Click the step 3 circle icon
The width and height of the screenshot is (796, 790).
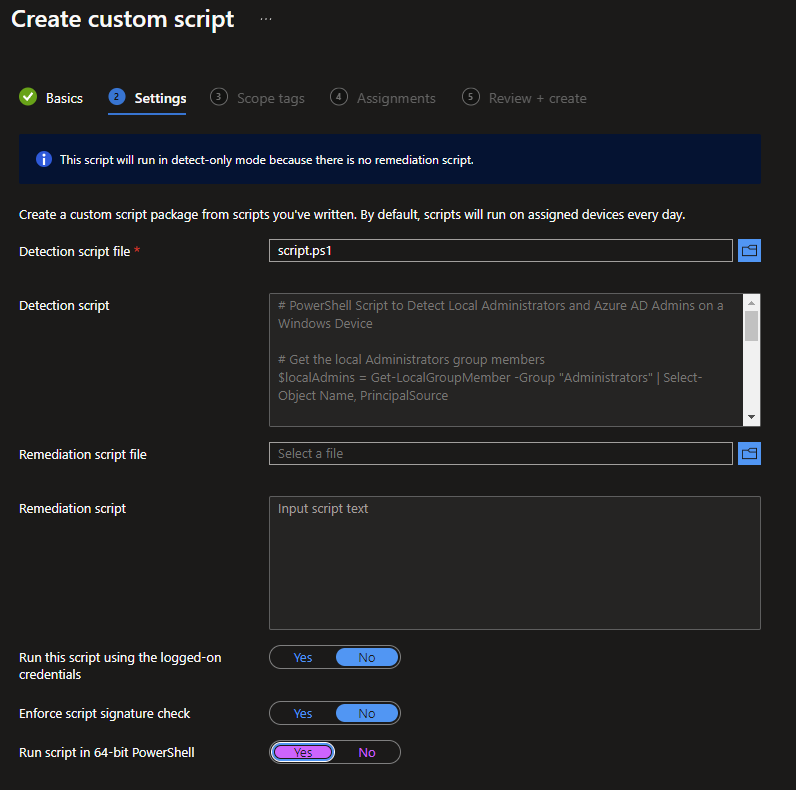pos(219,96)
